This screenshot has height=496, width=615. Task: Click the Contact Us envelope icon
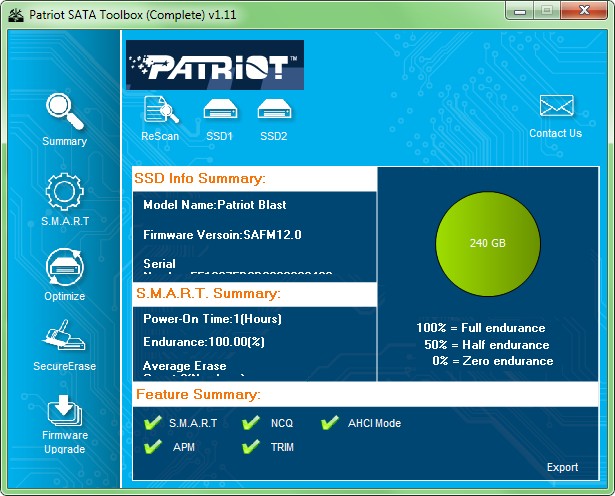pyautogui.click(x=557, y=106)
